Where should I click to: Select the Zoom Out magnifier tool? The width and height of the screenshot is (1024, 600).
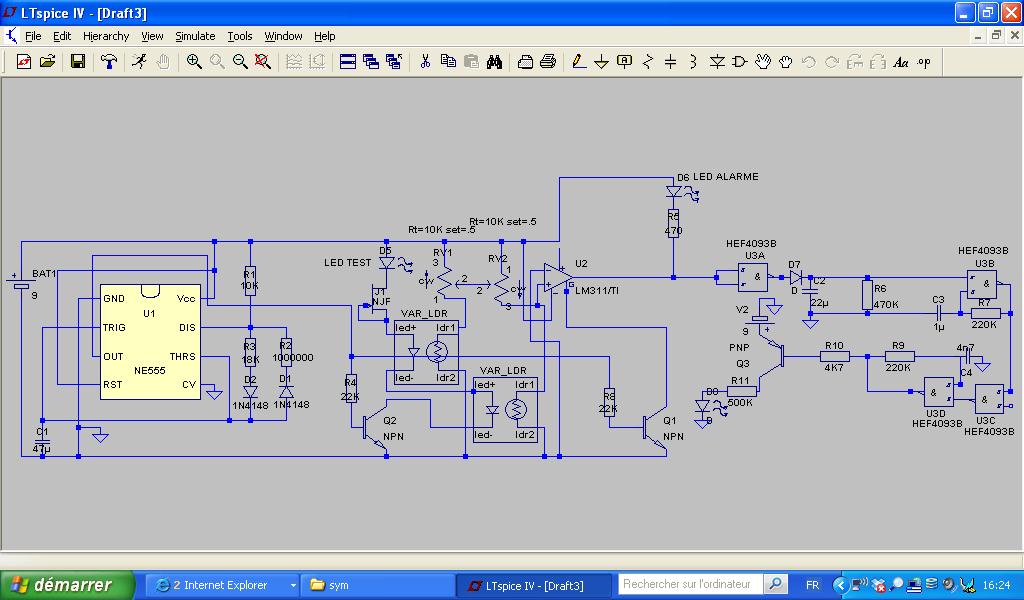point(240,61)
